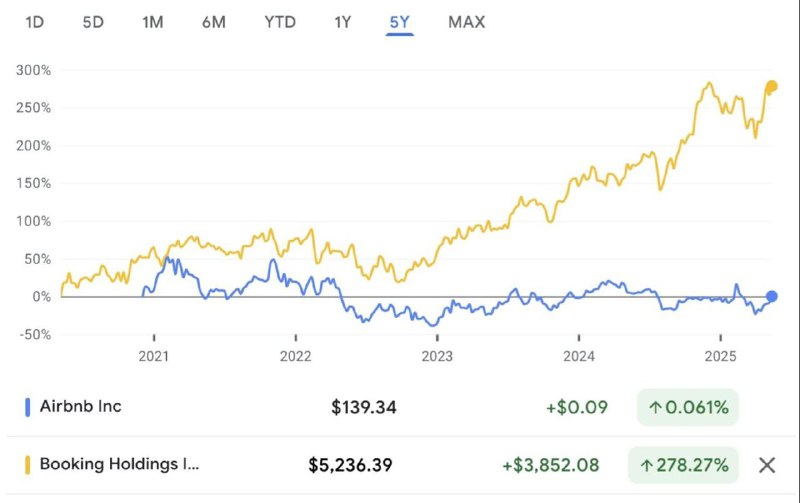Show the MAX time range
Screen dimensions: 800x503
[x=467, y=22]
